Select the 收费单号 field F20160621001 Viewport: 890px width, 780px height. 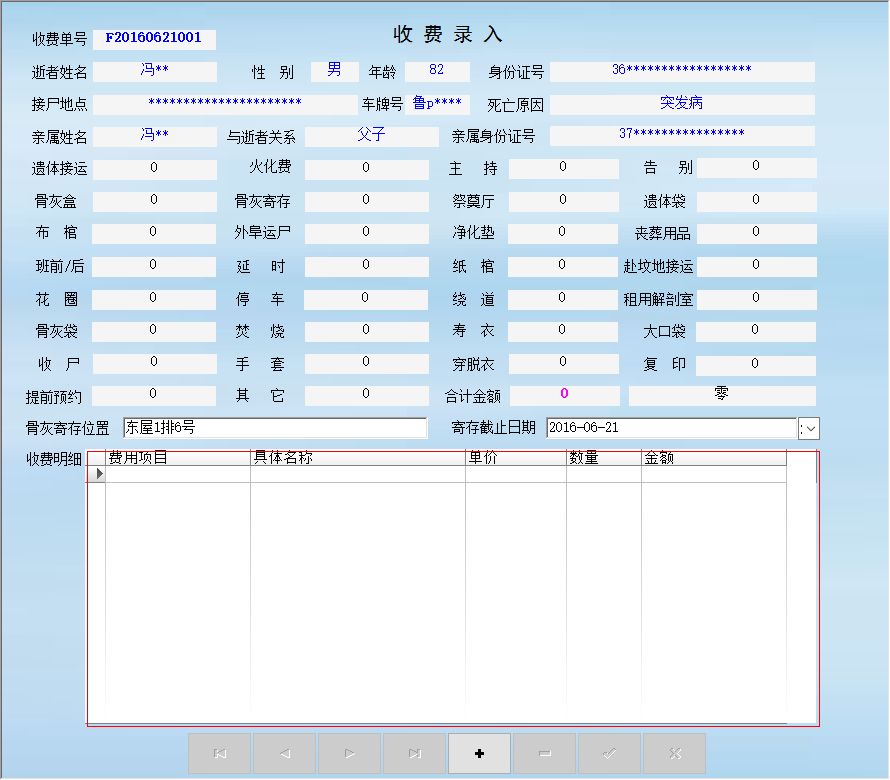[x=154, y=39]
